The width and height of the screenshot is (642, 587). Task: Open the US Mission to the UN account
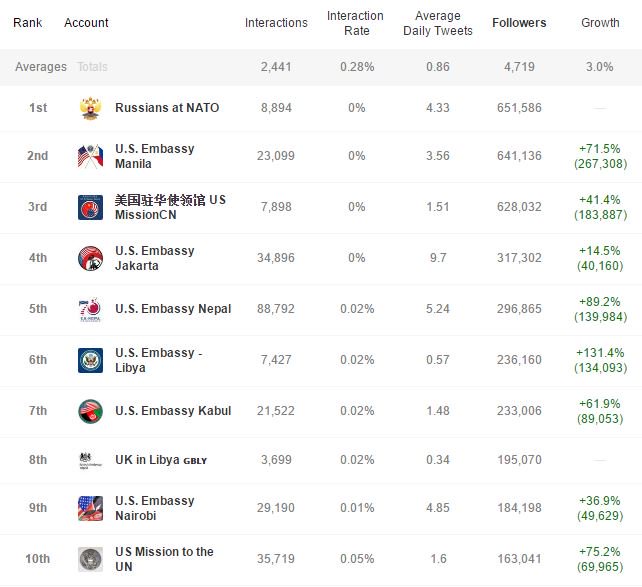pos(164,559)
